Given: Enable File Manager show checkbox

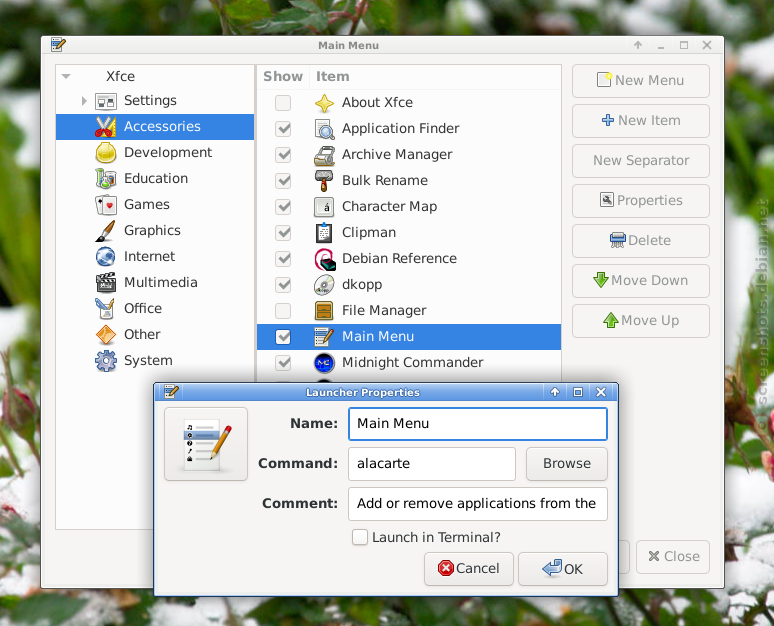Looking at the screenshot, I should (x=283, y=311).
